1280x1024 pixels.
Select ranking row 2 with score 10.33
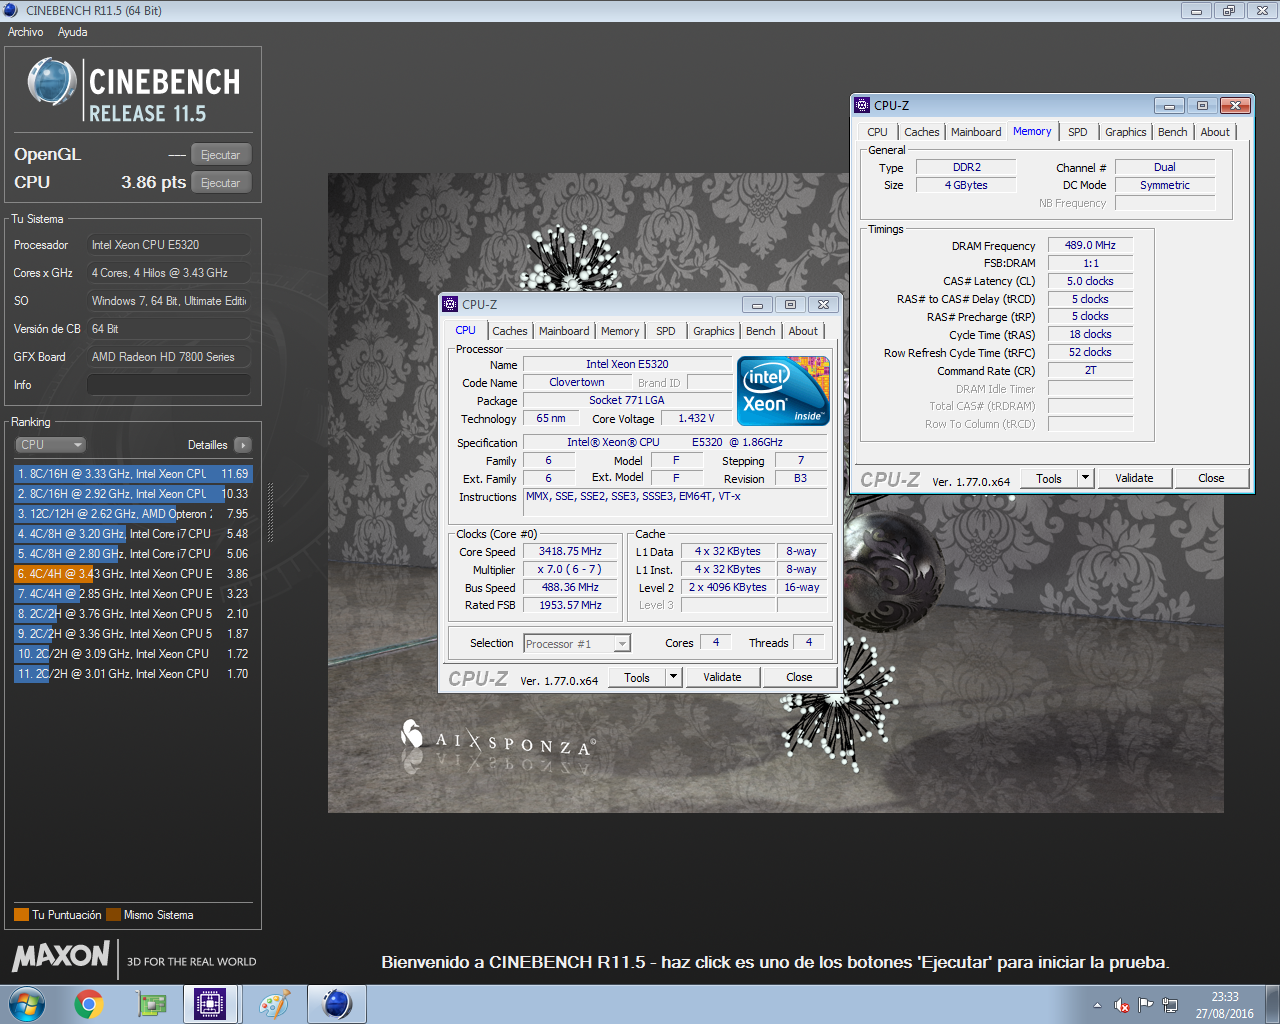(133, 494)
